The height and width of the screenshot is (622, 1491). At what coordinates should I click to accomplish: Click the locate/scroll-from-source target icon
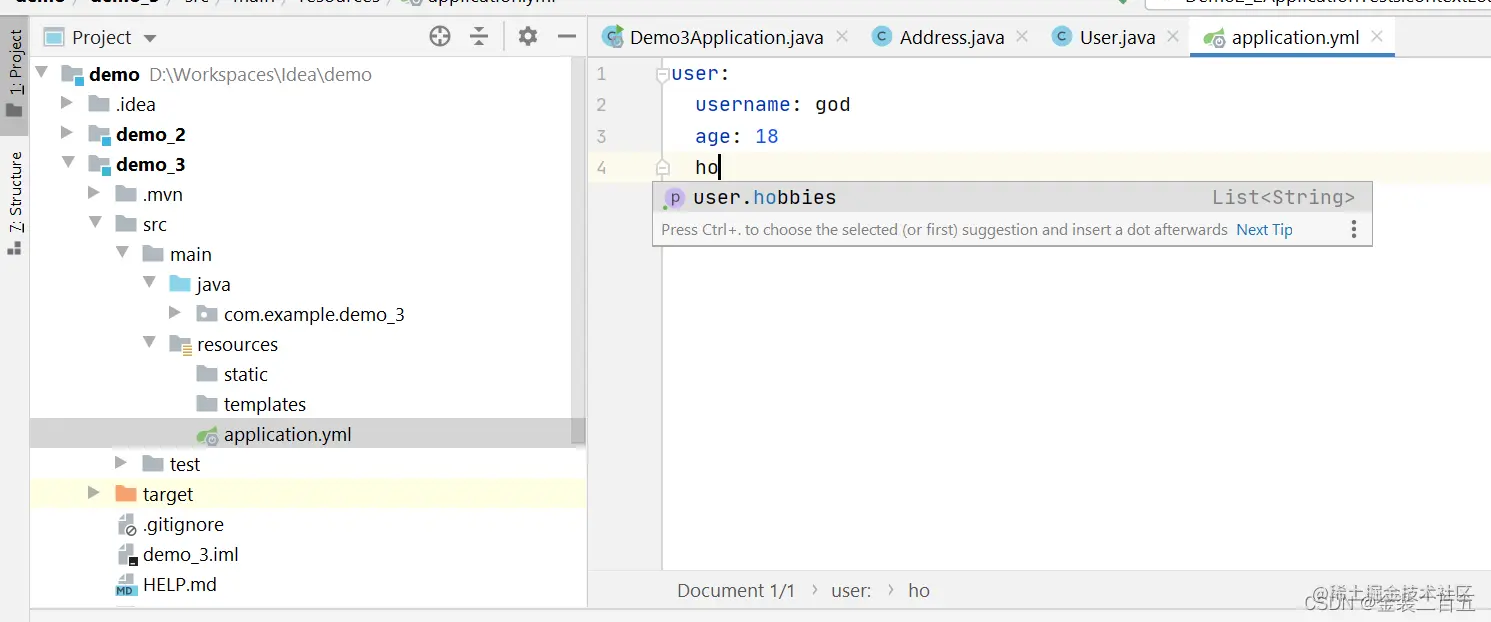pos(440,37)
